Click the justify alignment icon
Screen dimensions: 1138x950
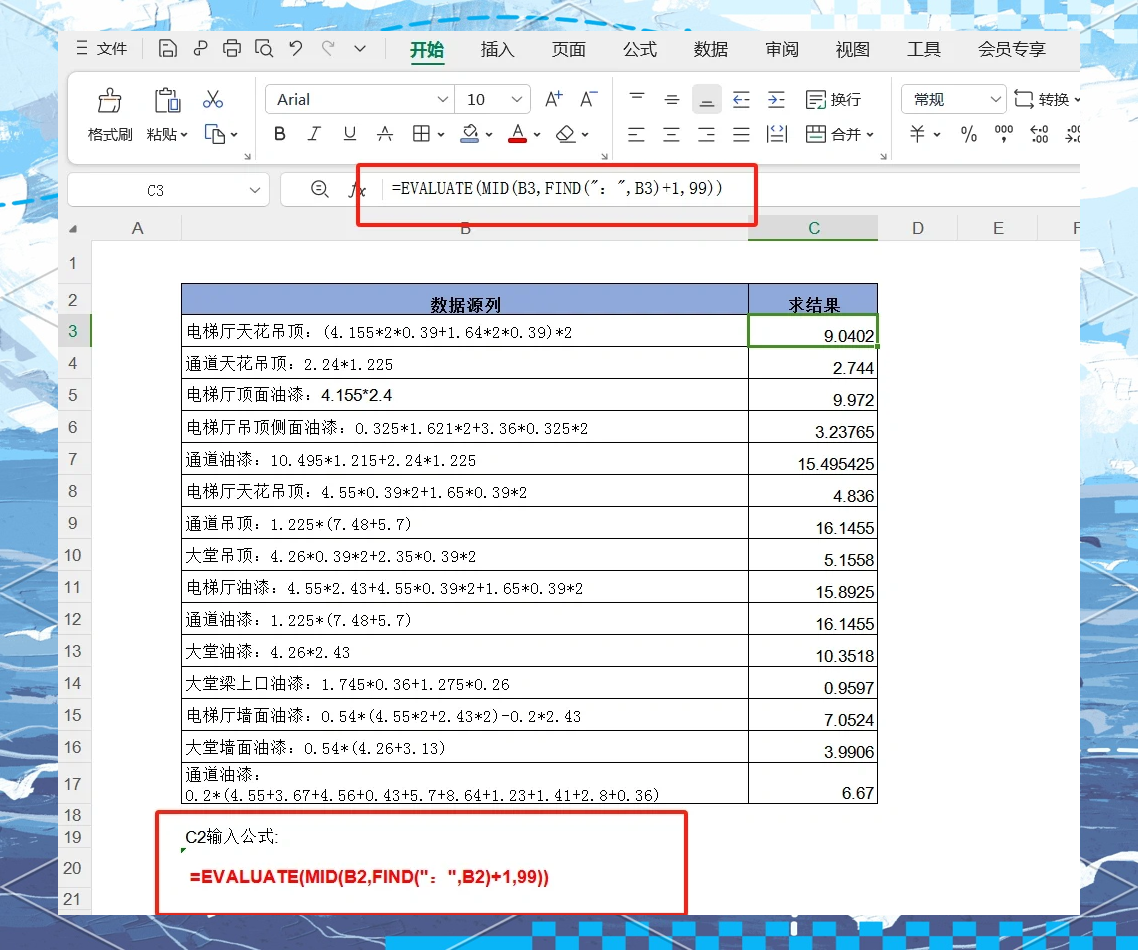point(741,134)
